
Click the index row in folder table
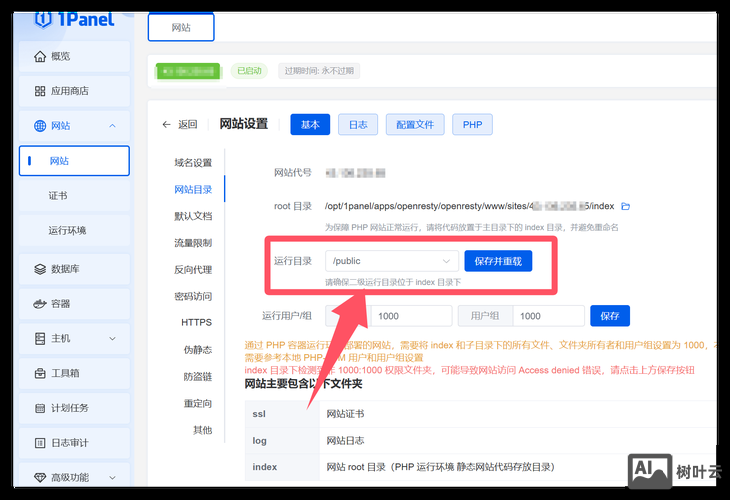pyautogui.click(x=480, y=467)
